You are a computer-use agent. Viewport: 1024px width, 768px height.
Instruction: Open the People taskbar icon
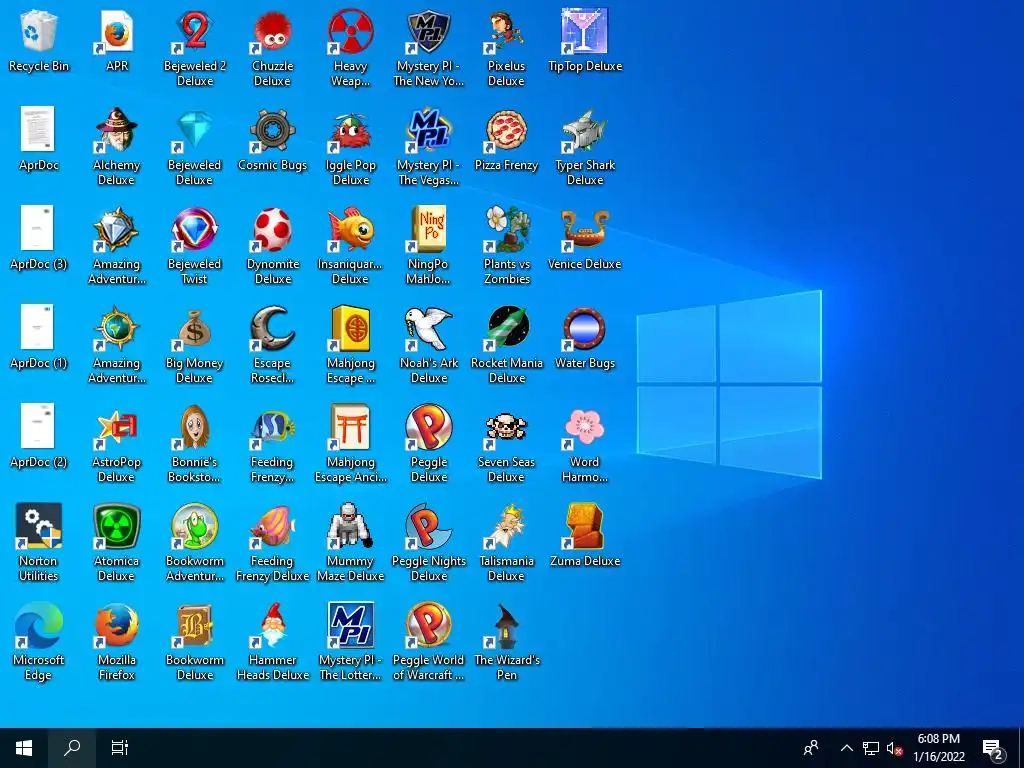811,748
